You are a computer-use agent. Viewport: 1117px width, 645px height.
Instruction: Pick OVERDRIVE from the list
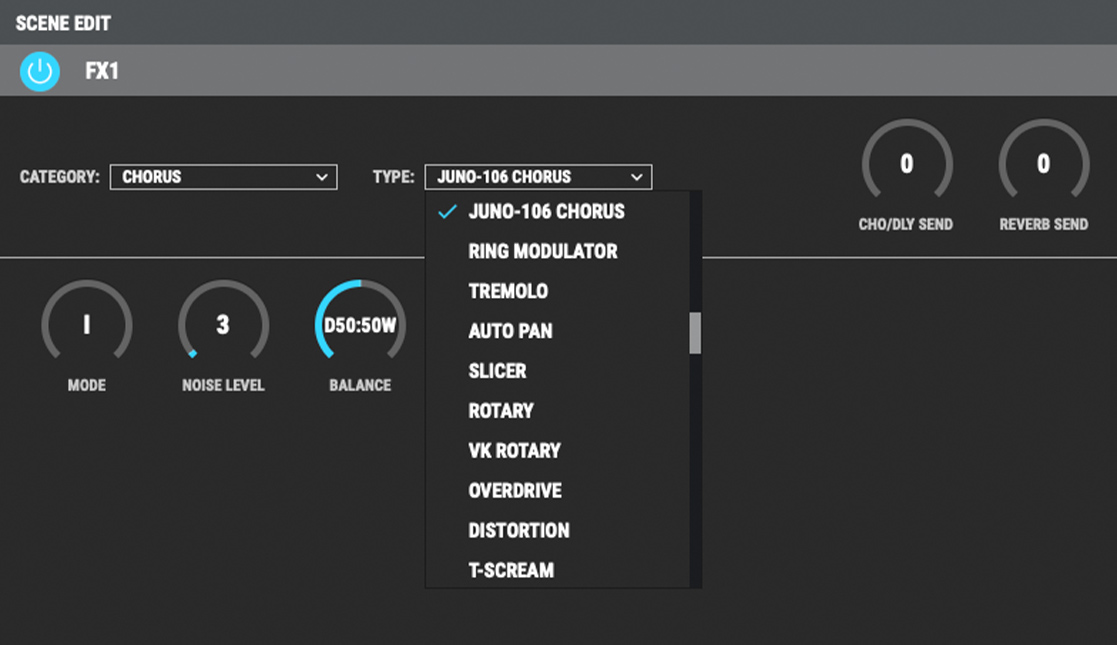tap(557, 491)
